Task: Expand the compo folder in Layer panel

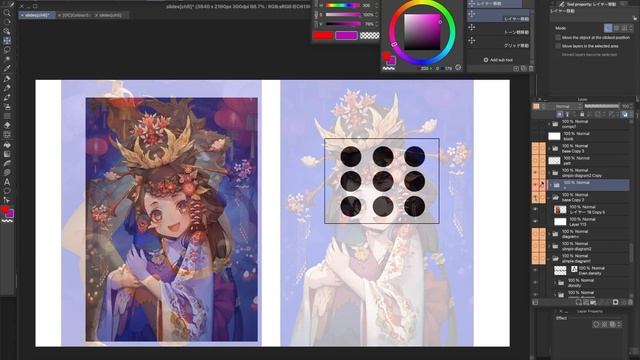Action: (549, 124)
